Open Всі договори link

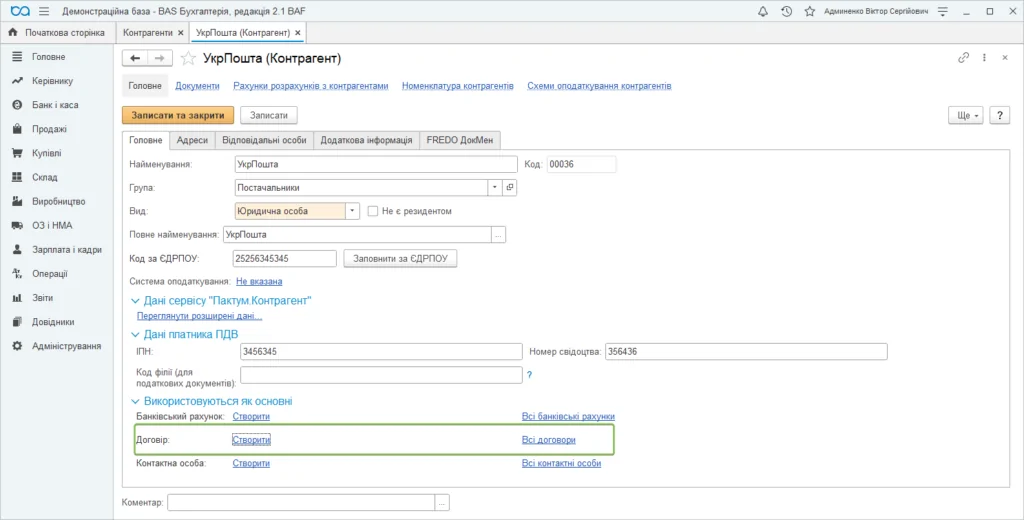pyautogui.click(x=549, y=440)
